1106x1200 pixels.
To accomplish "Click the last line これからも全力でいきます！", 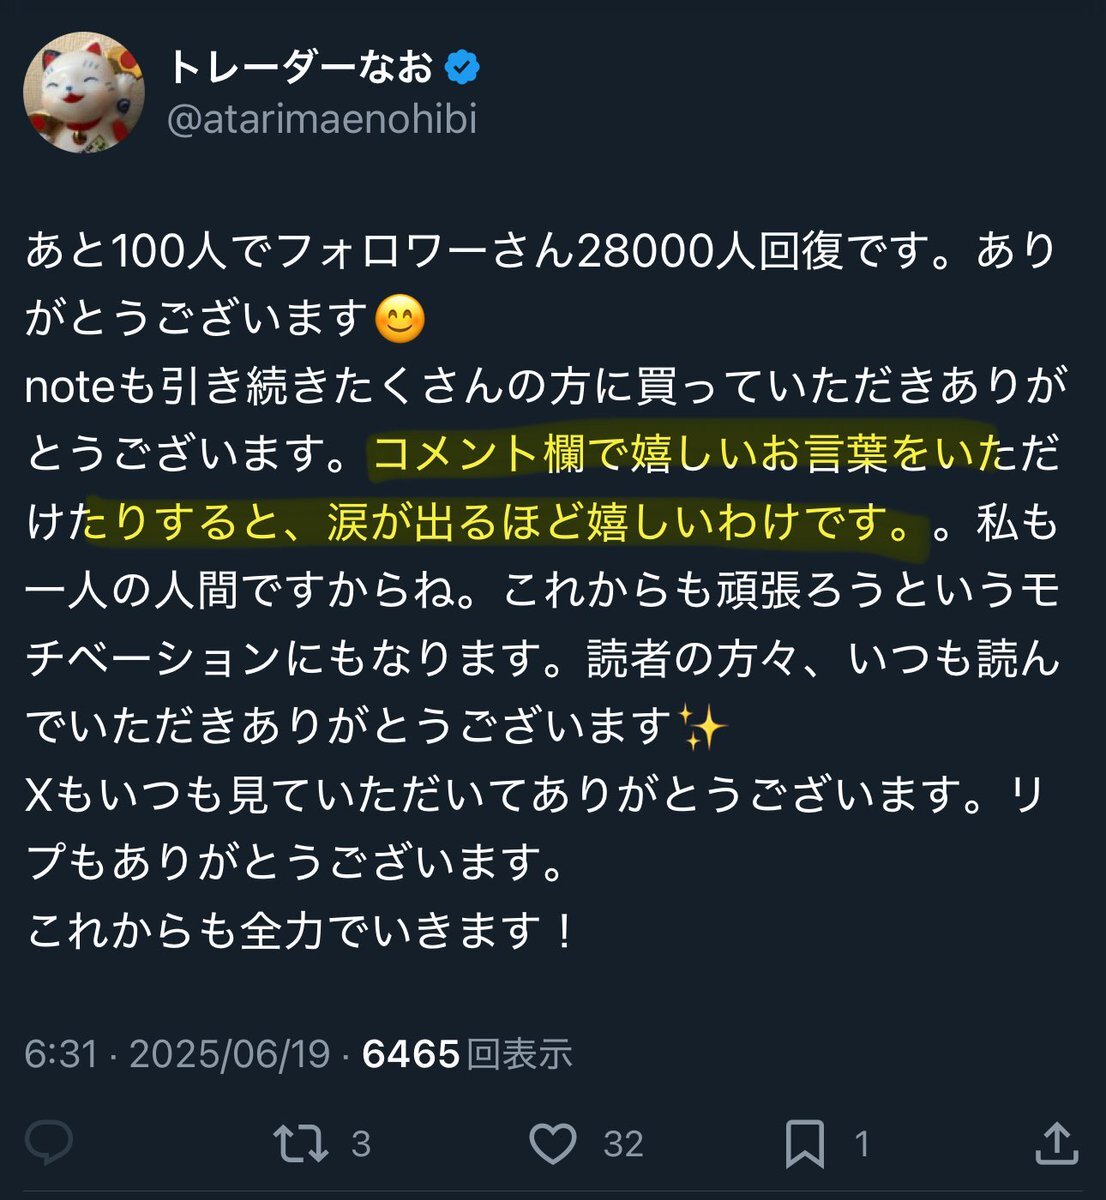I will (301, 930).
